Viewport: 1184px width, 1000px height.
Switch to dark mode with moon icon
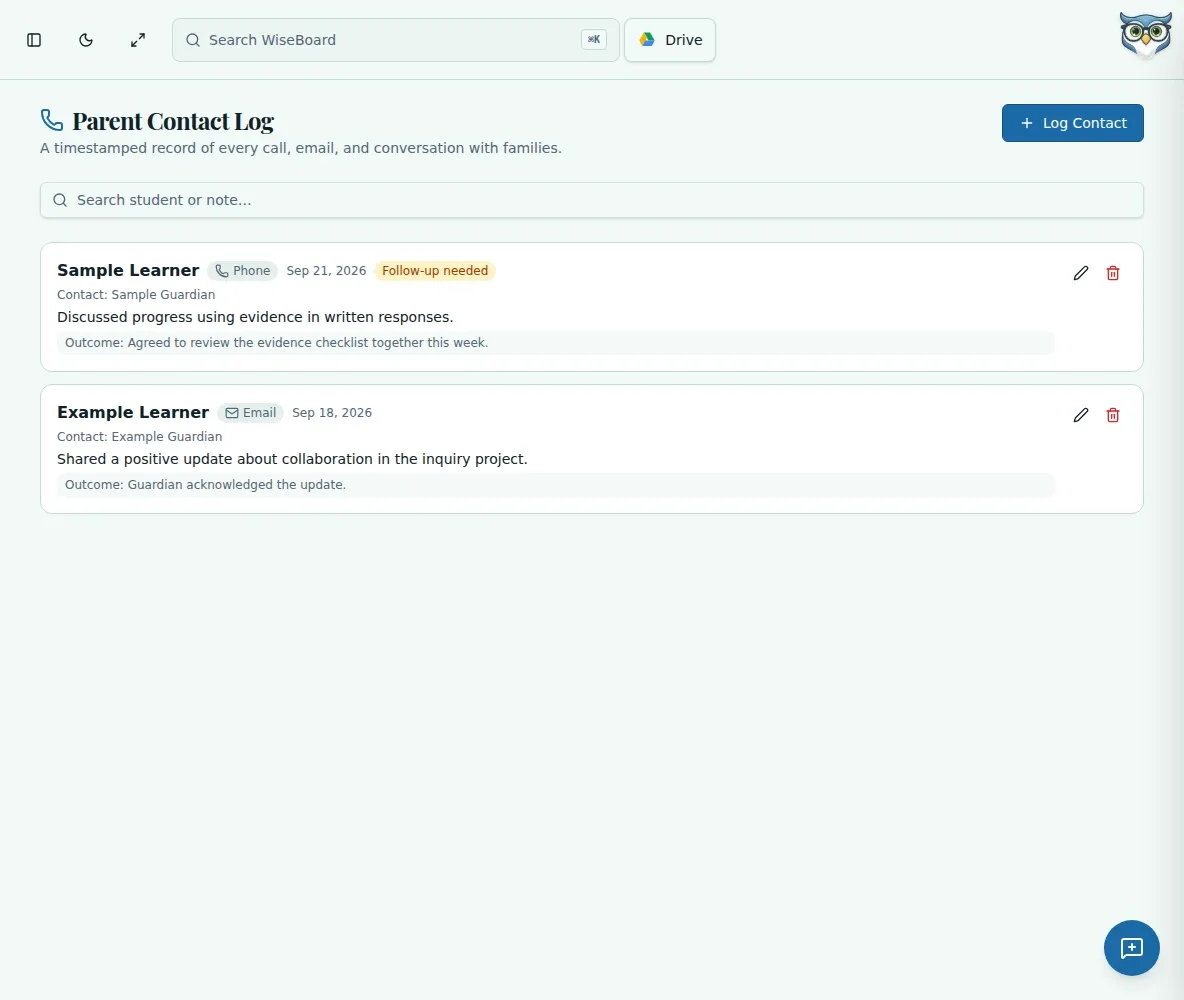click(x=86, y=40)
